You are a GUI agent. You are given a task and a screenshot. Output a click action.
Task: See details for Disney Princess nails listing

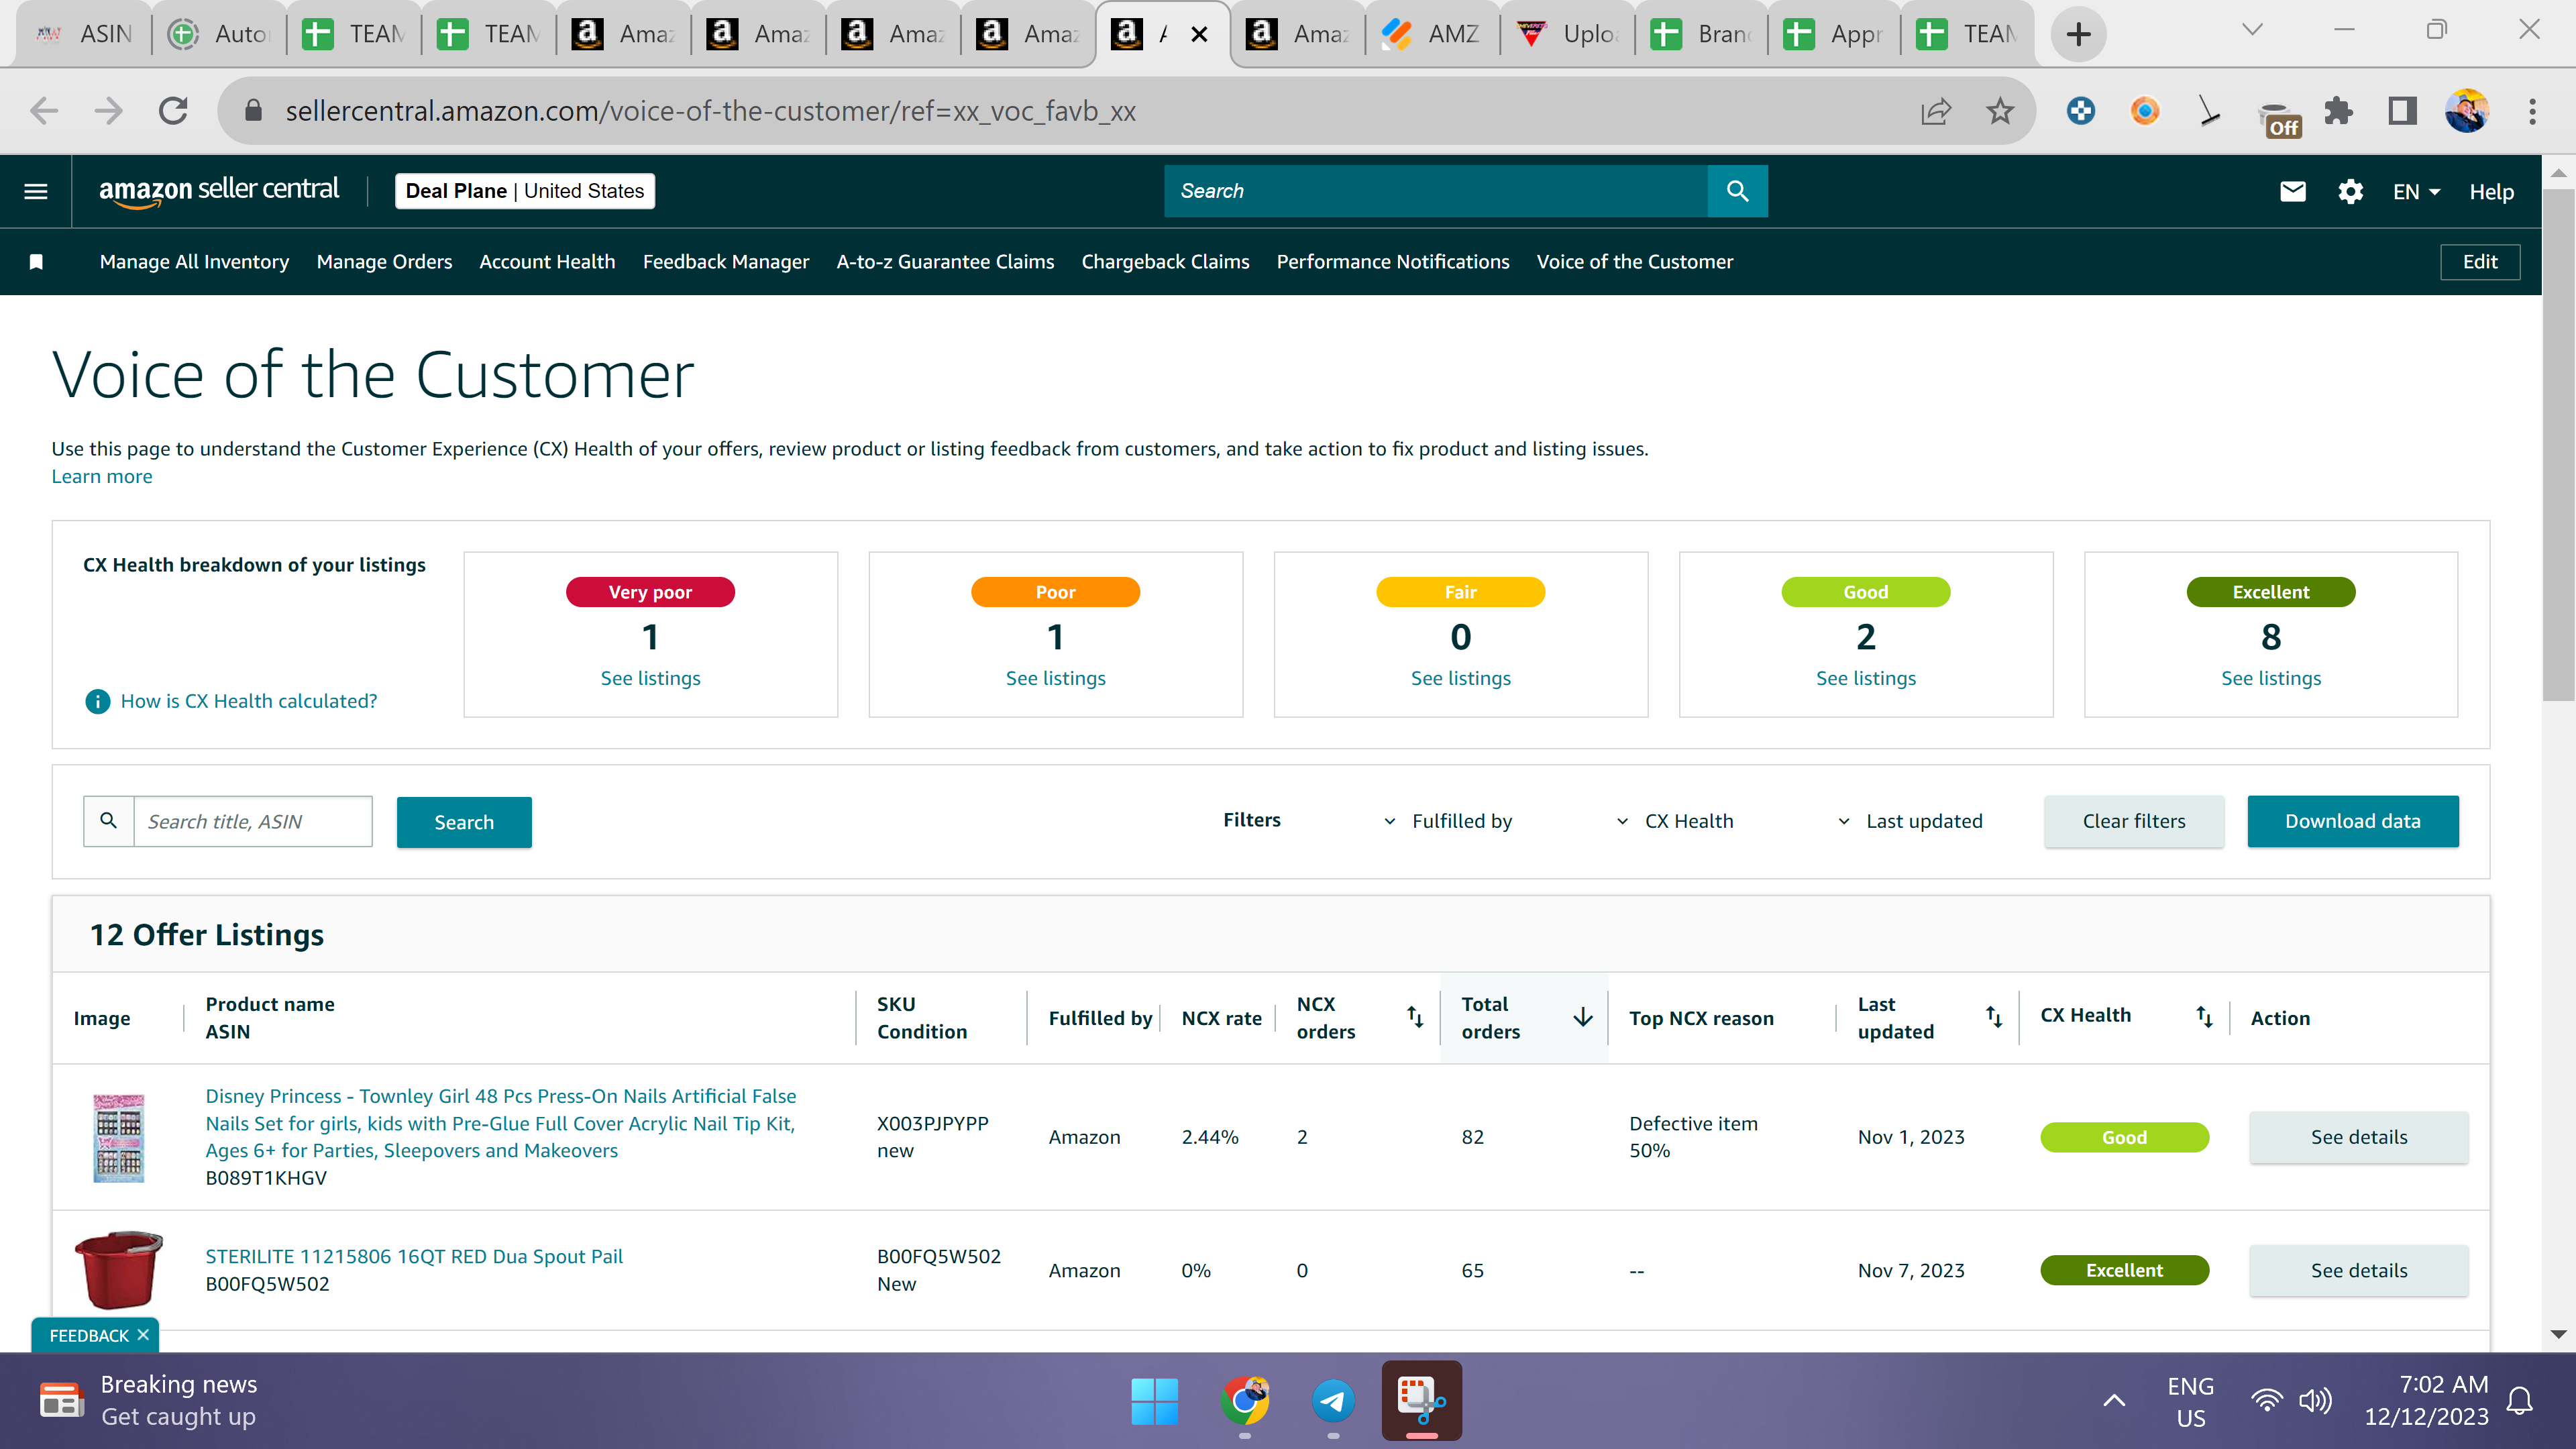click(2359, 1137)
